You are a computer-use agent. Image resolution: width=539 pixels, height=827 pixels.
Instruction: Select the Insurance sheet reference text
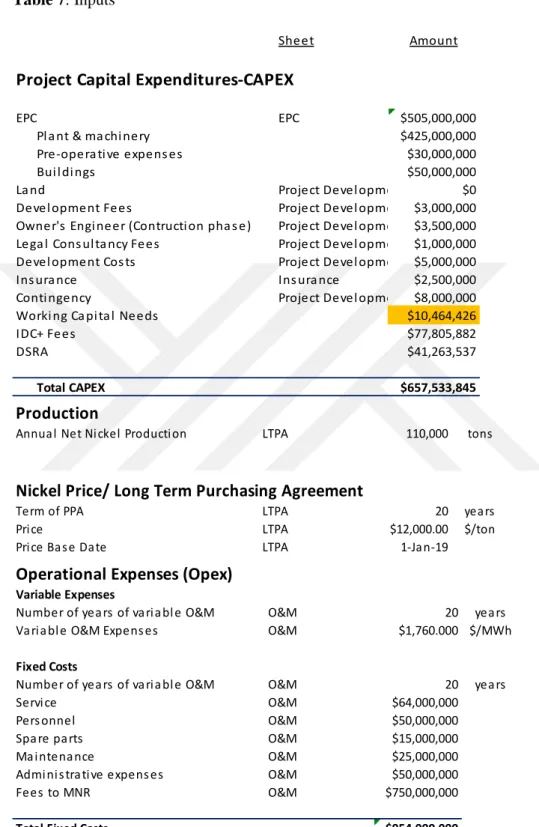point(309,280)
